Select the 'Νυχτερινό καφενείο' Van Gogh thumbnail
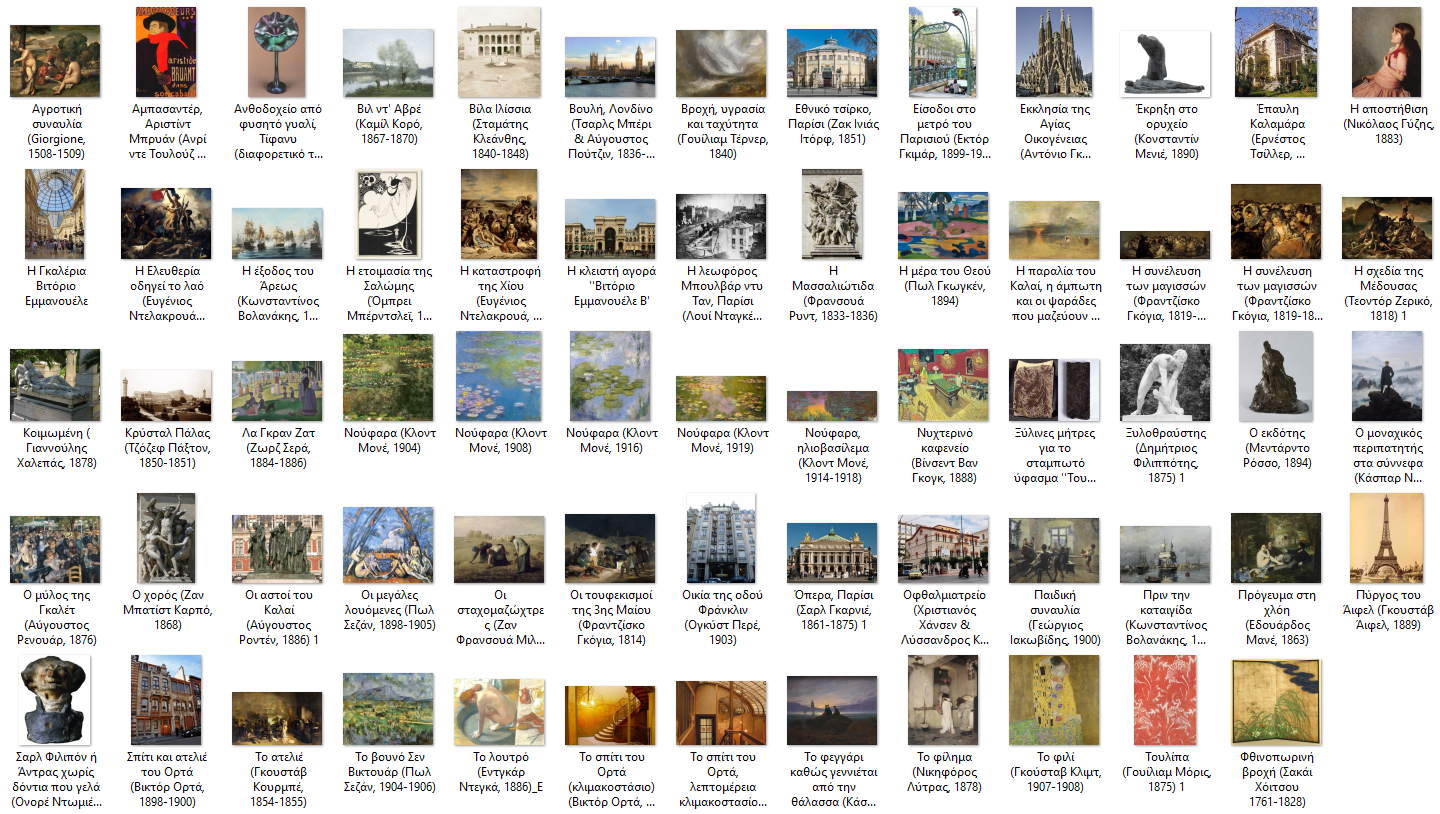This screenshot has width=1440, height=814. tap(944, 385)
